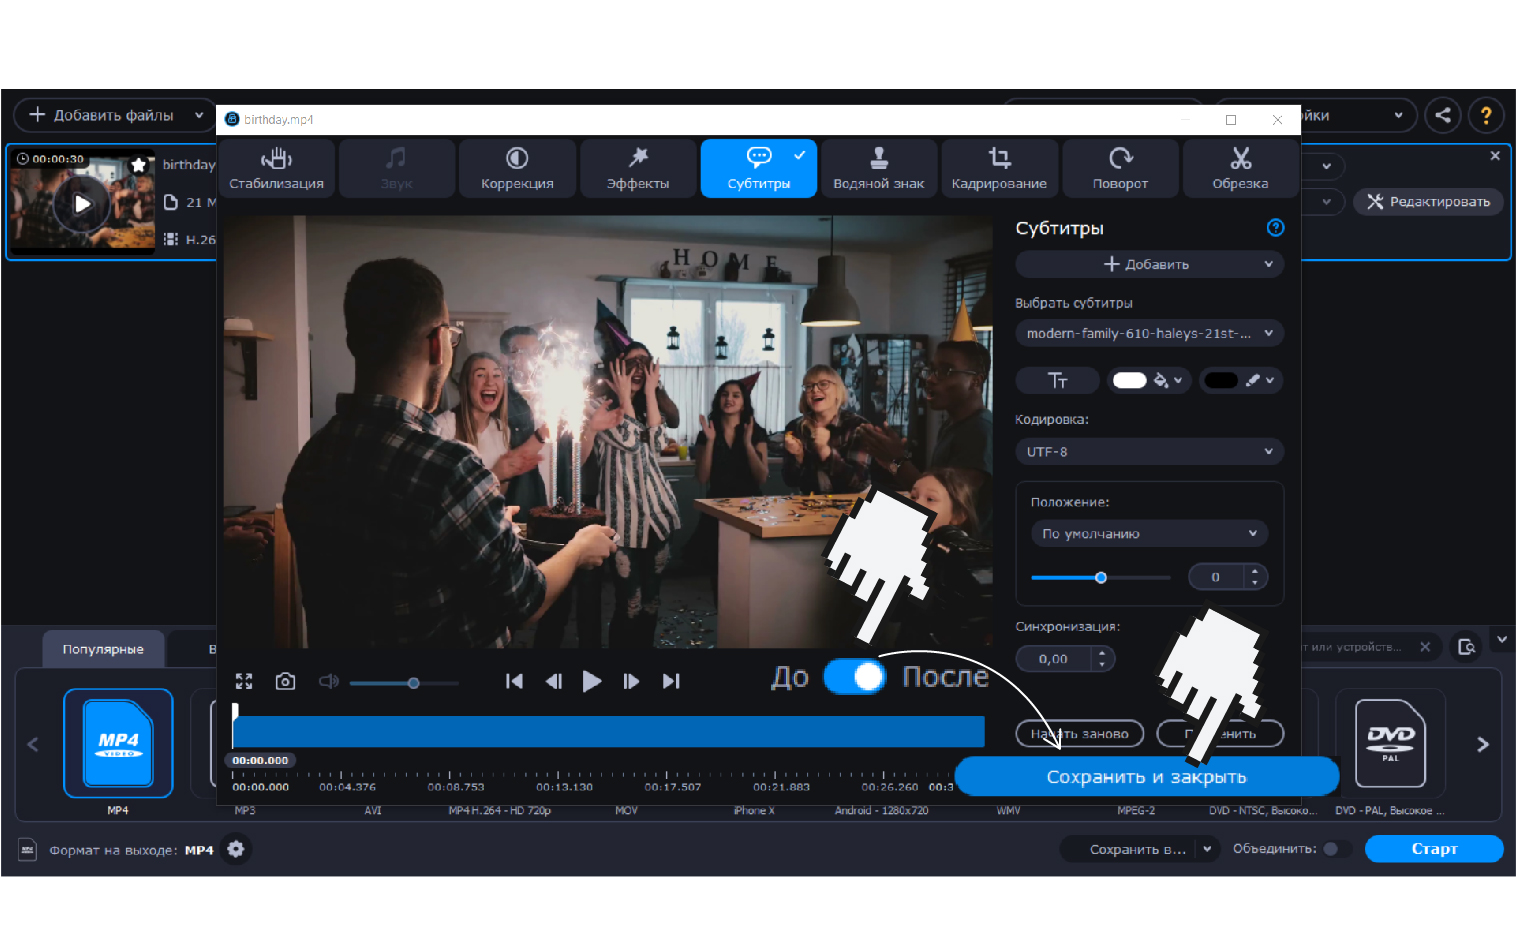Image resolution: width=1518 pixels, height=939 pixels.
Task: Select the Rotate tool (Поворот)
Action: pos(1120,168)
